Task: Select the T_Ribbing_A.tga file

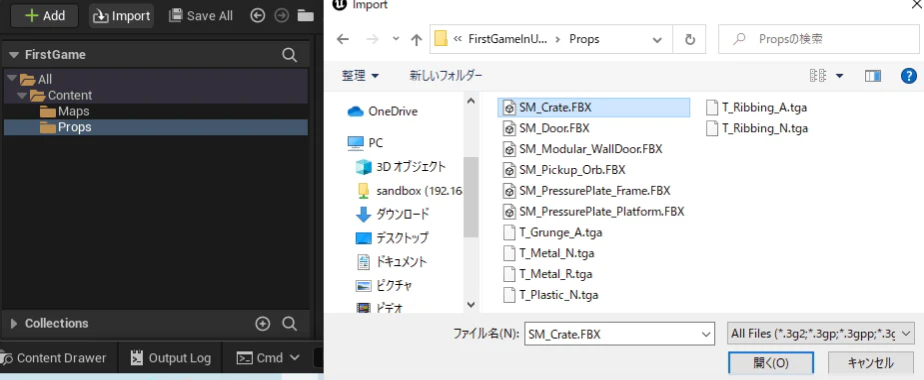Action: [757, 108]
